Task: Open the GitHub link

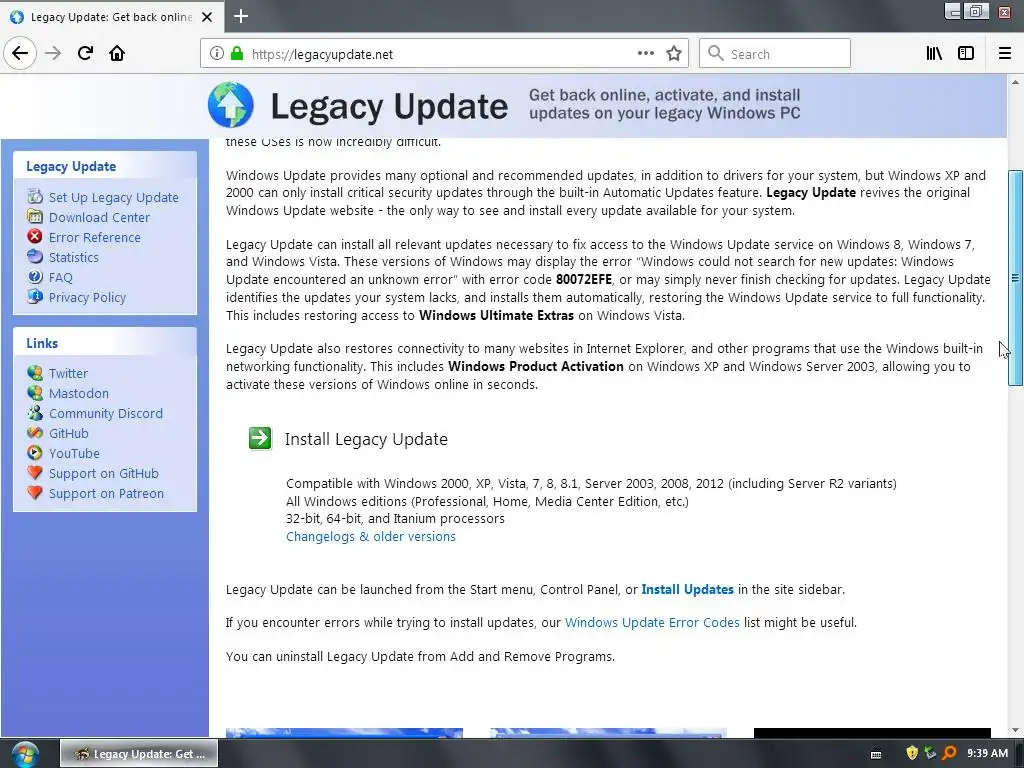Action: coord(69,434)
